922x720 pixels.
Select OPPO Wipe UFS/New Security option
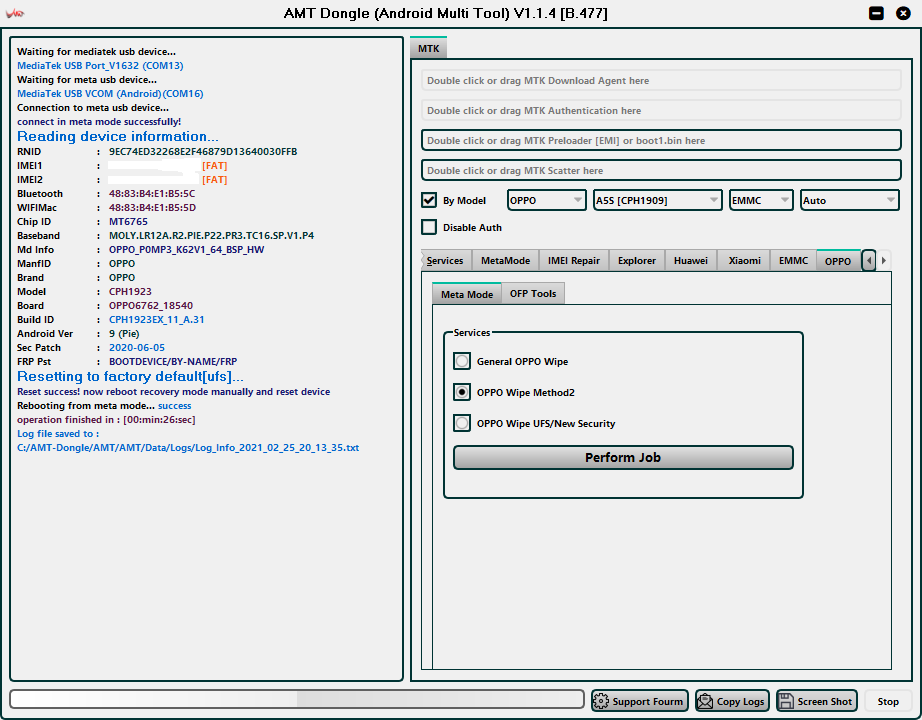point(462,423)
